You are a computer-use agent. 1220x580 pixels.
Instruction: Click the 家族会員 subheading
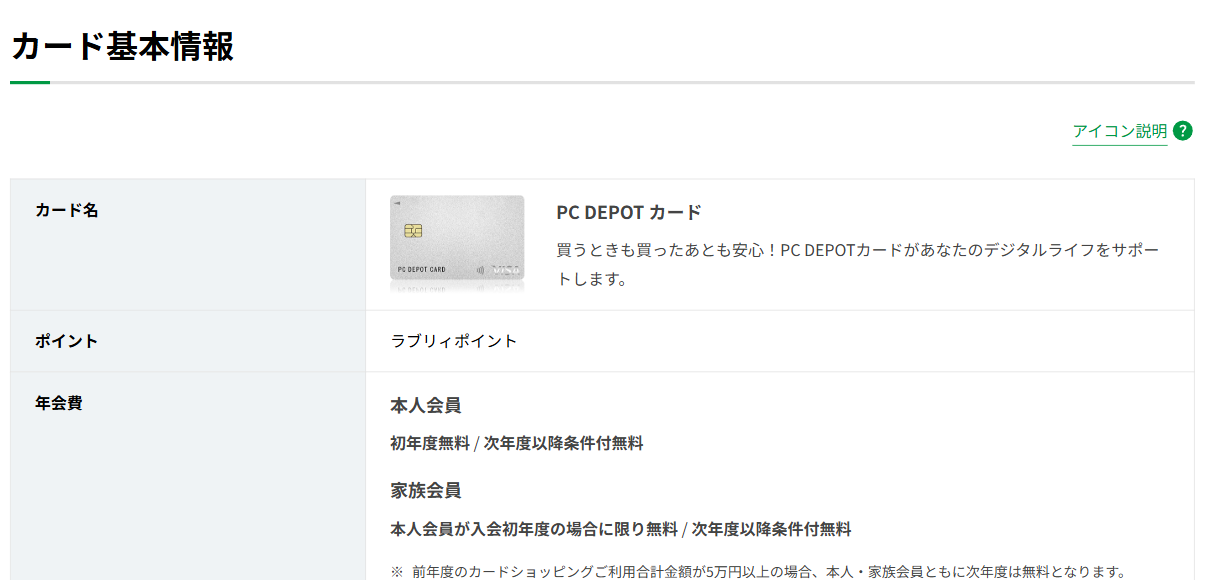tap(425, 491)
